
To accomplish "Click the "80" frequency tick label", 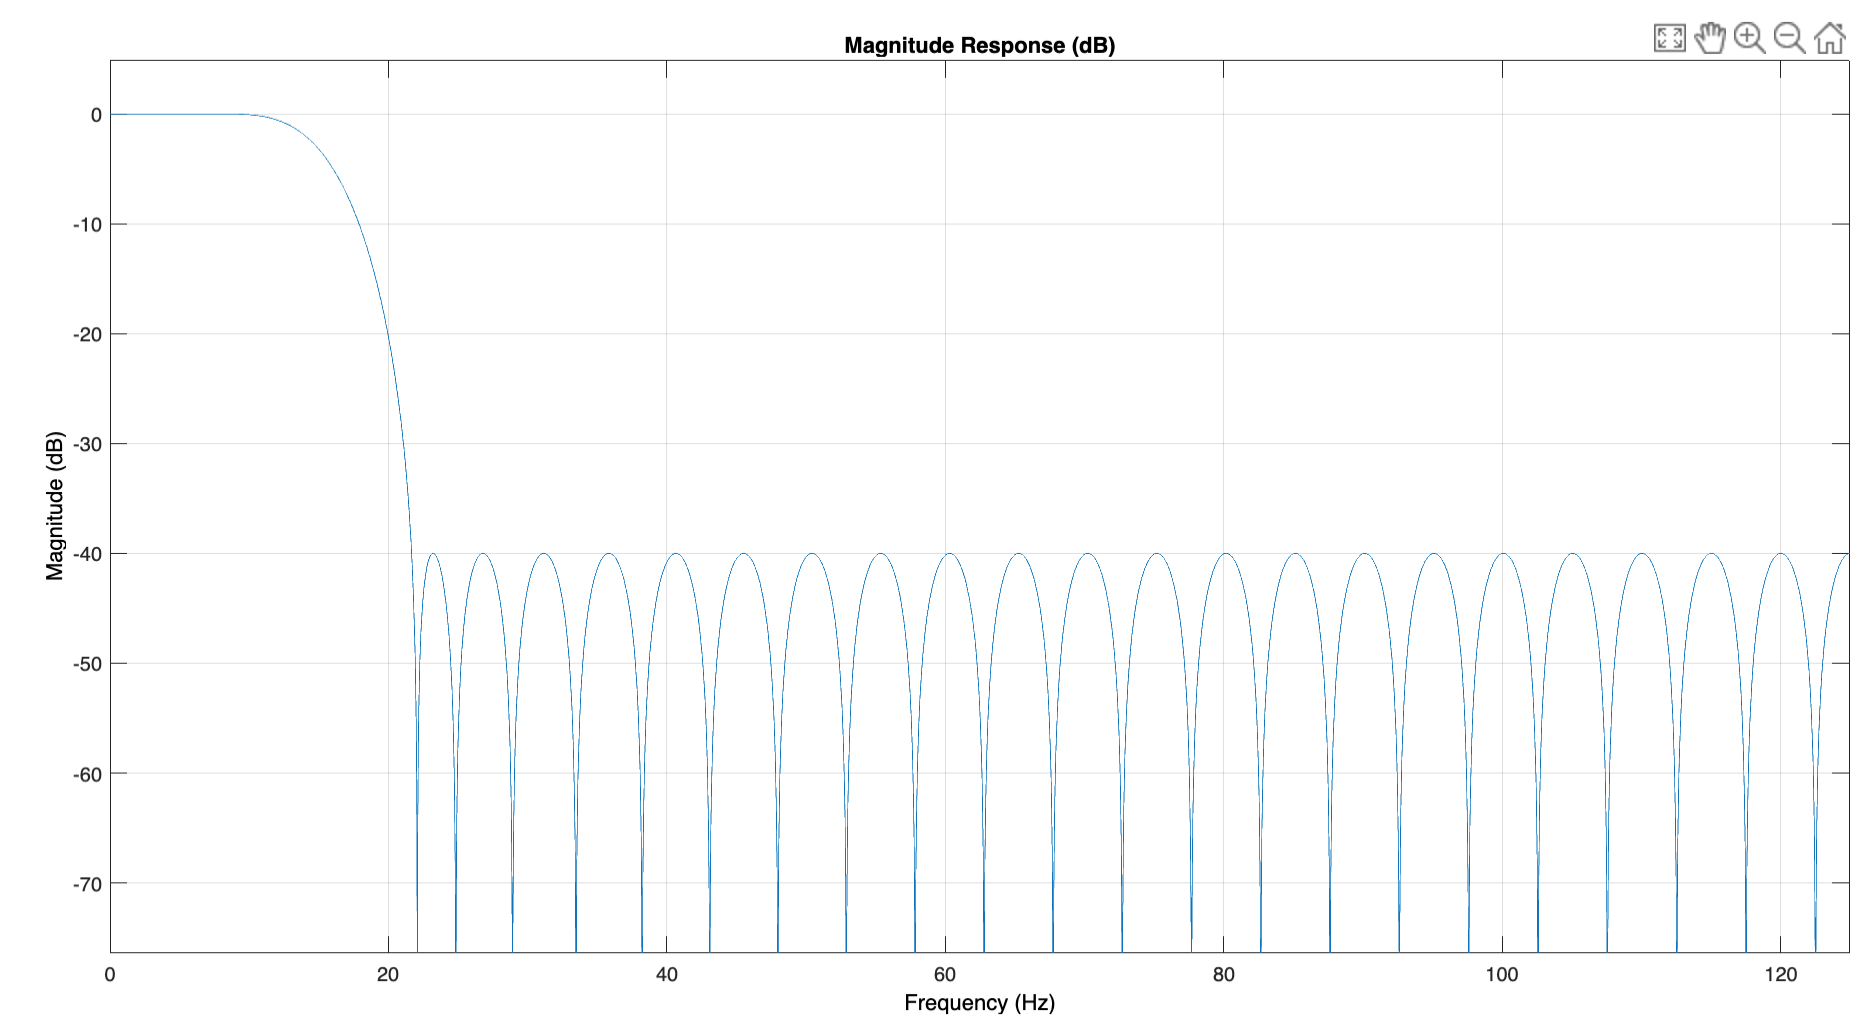I will (x=1224, y=974).
